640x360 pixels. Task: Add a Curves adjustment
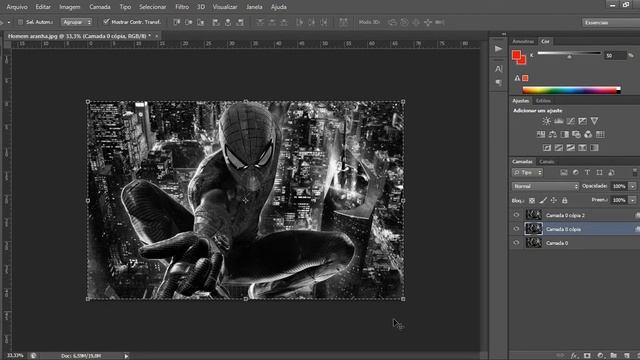(x=571, y=121)
